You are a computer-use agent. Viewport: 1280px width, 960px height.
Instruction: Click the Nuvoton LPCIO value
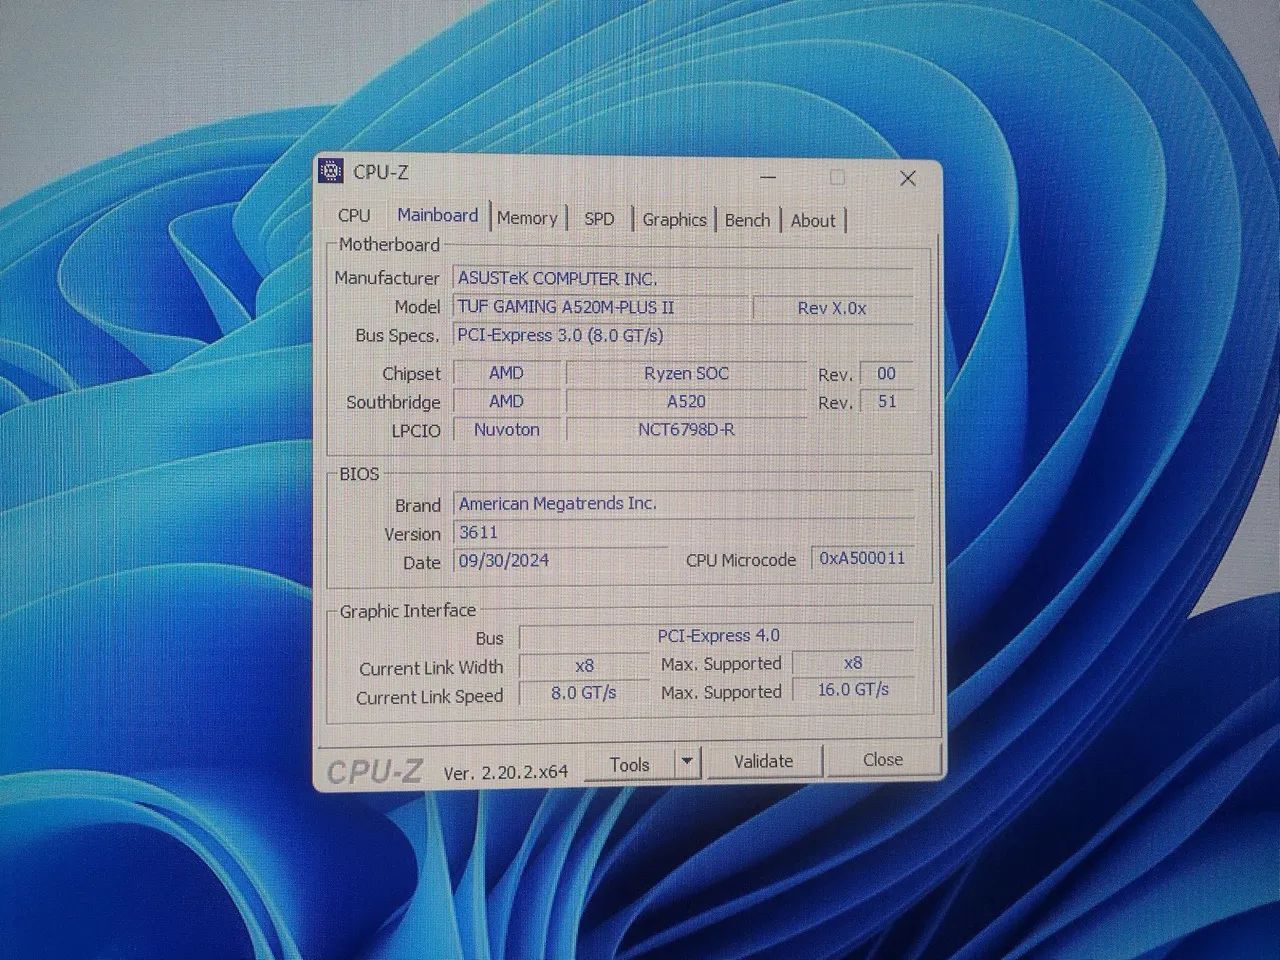coord(506,429)
